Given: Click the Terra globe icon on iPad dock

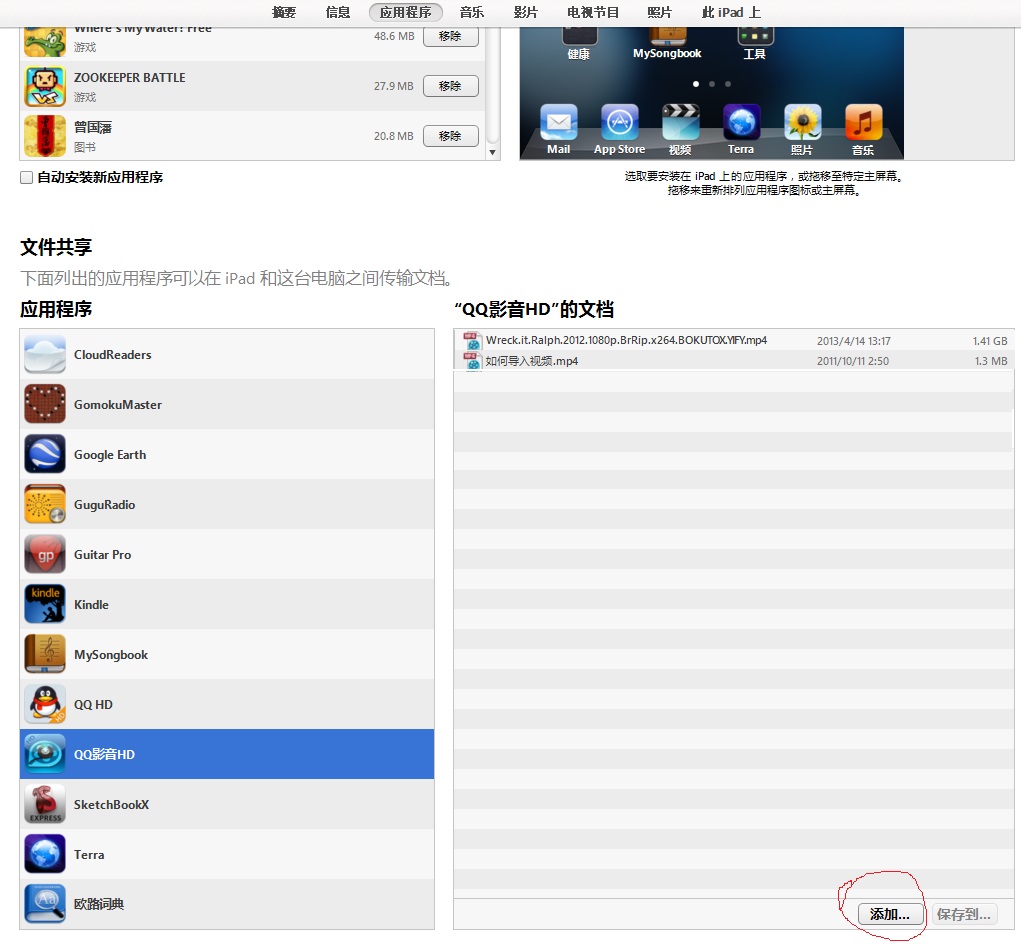Looking at the screenshot, I should tap(742, 122).
